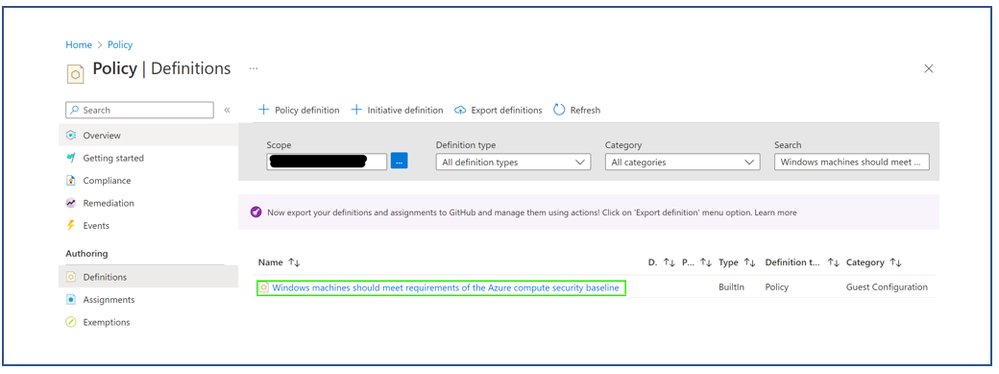
Task: Click the Getting started rocket icon
Action: 71,158
